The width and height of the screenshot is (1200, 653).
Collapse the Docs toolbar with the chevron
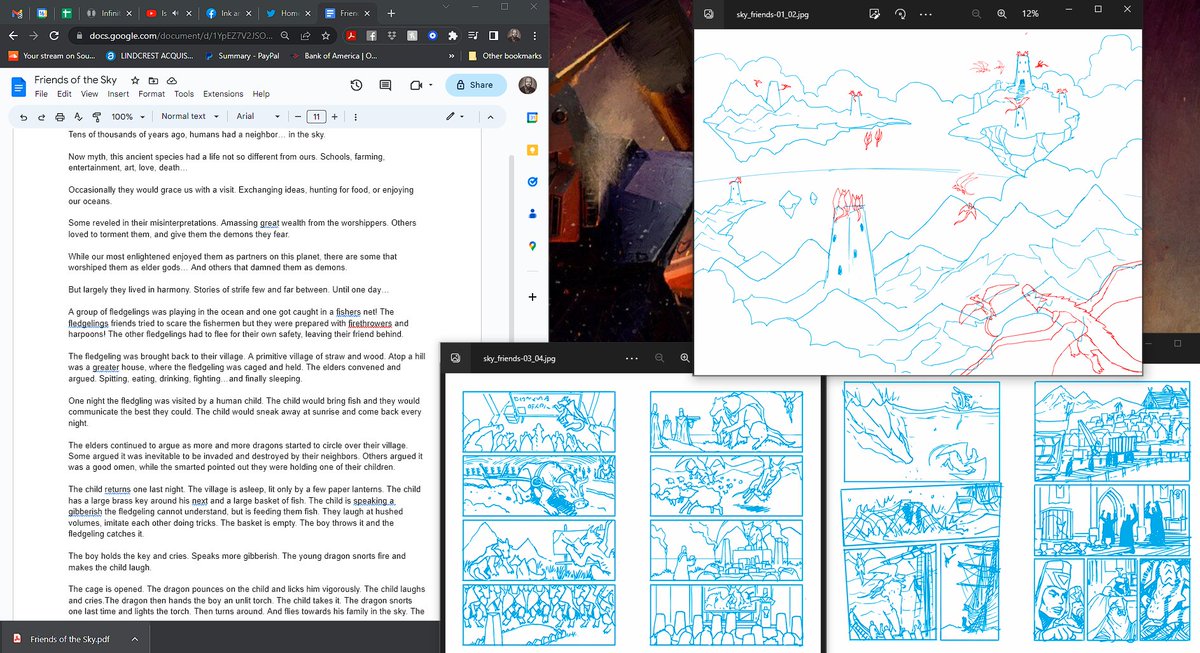click(x=490, y=116)
